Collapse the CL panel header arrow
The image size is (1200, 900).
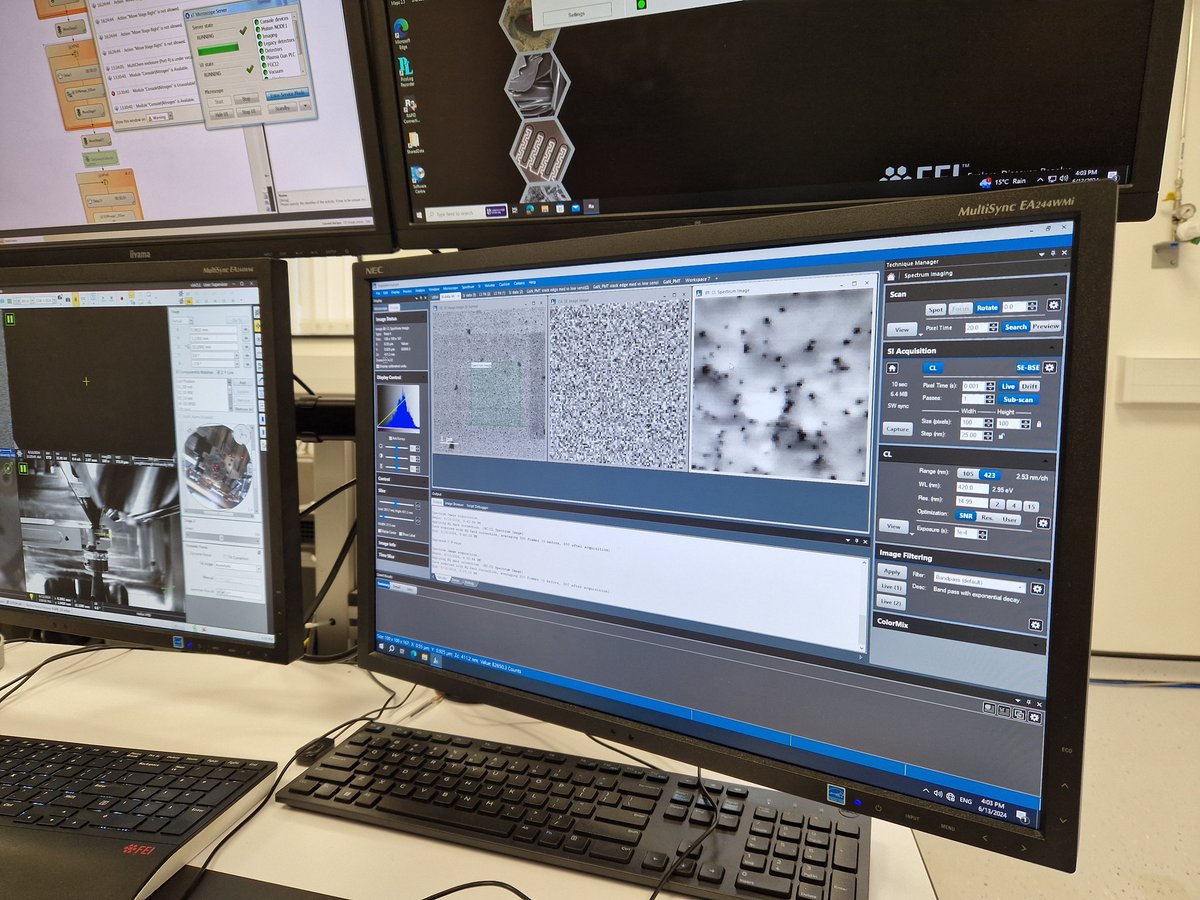1045,461
